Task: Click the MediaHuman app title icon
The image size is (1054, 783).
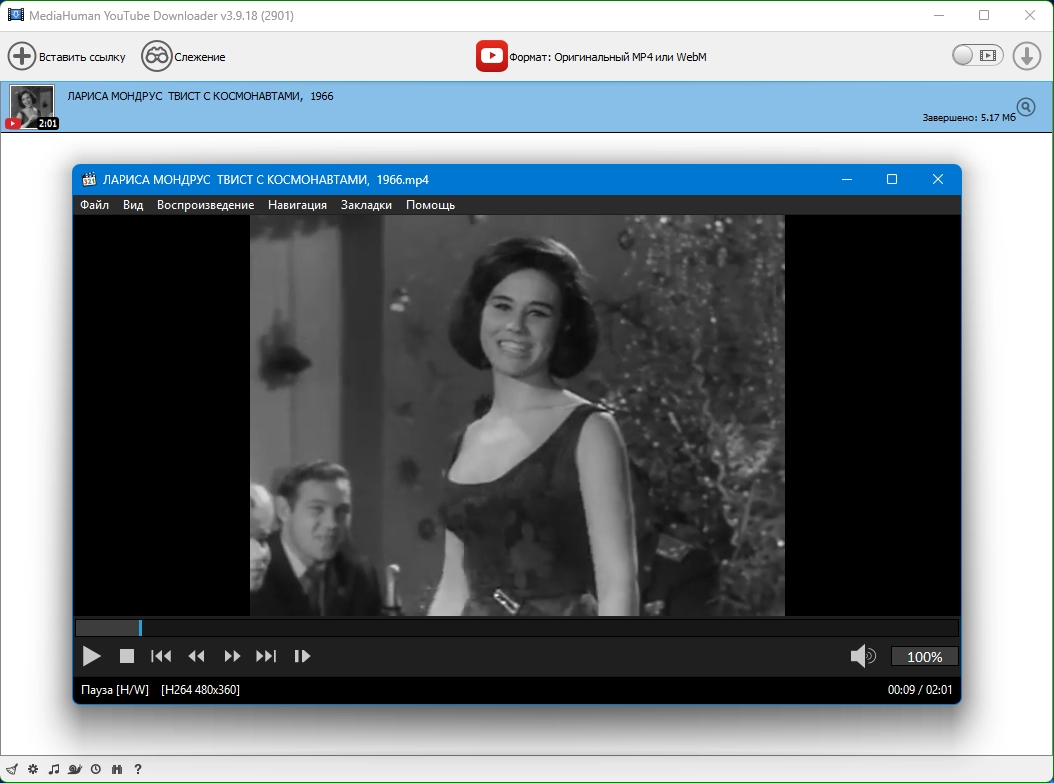Action: coord(15,15)
